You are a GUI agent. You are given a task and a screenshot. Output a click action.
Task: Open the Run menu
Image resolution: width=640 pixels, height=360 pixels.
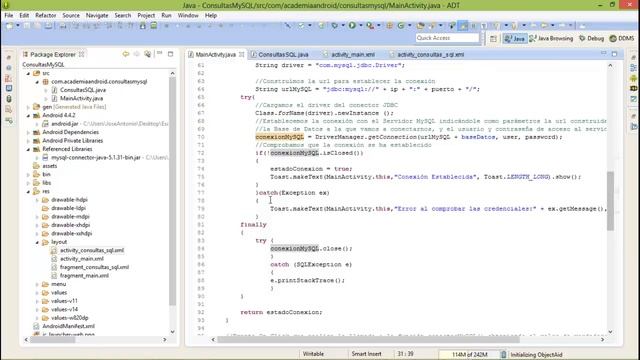coord(166,15)
